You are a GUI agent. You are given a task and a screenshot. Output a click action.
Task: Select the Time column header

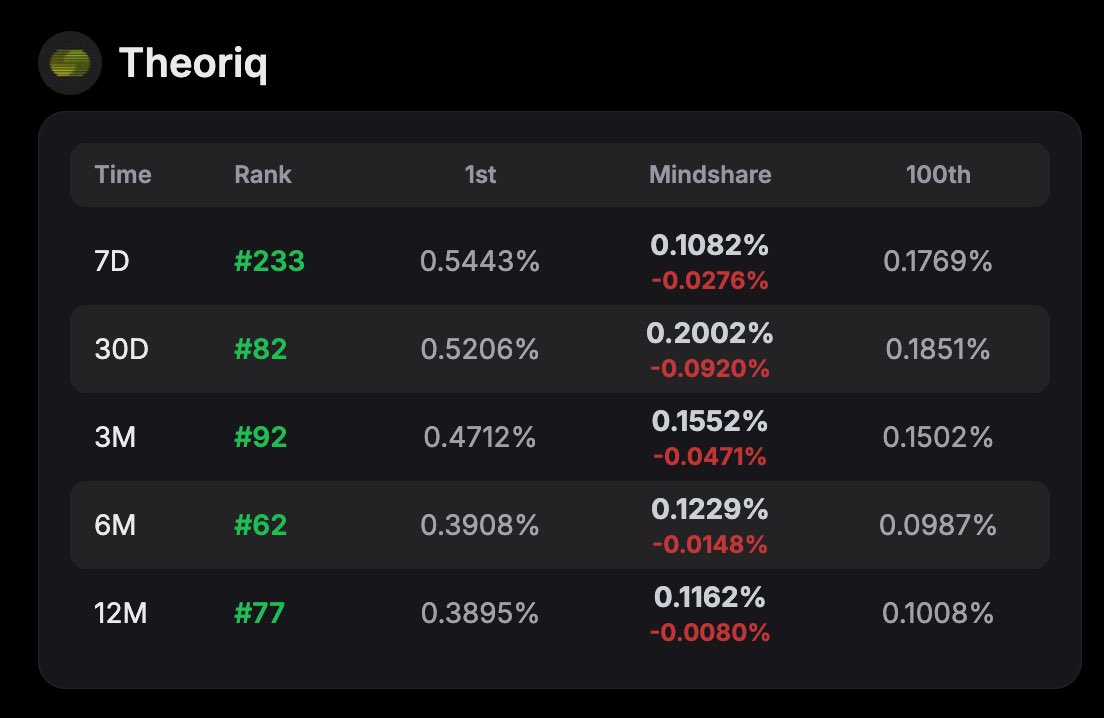coord(123,175)
